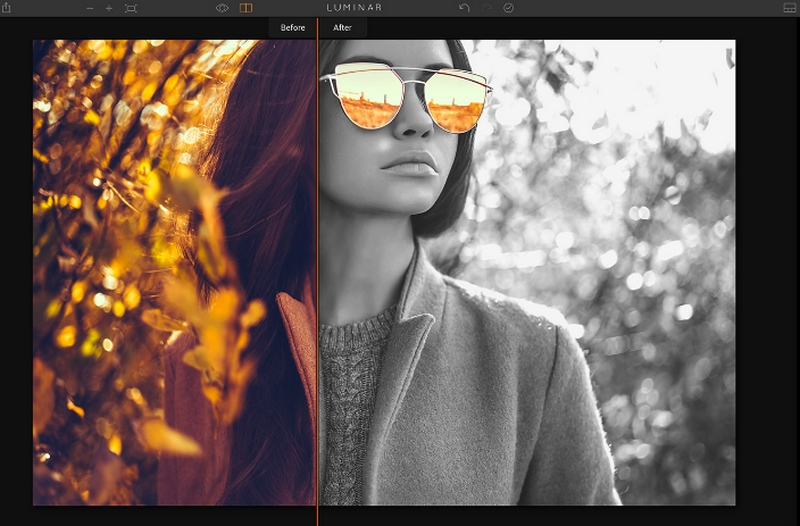
Task: Fit image to screen icon
Action: click(x=131, y=8)
